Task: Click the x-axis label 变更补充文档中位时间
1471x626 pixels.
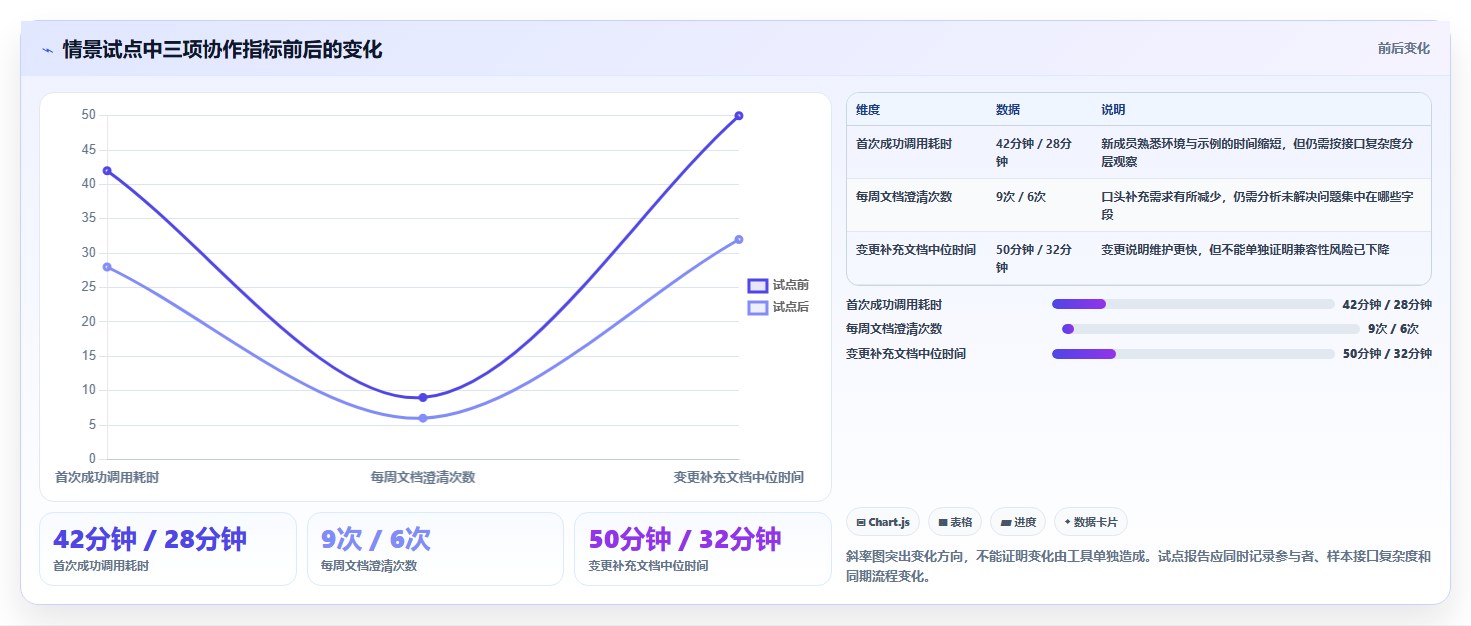Action: [739, 478]
